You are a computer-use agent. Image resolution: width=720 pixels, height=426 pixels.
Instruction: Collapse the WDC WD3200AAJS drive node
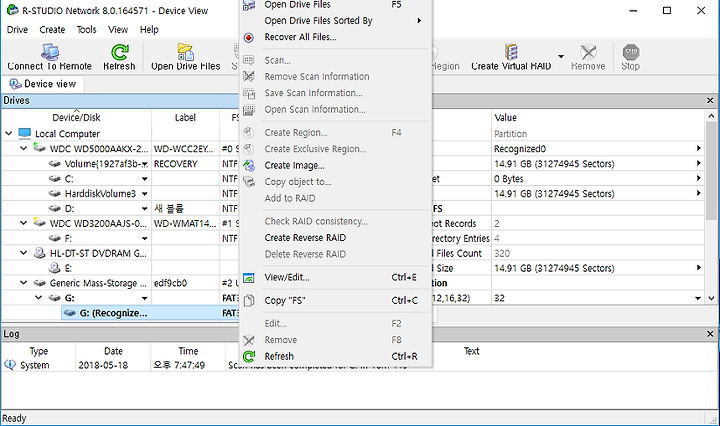pyautogui.click(x=24, y=223)
